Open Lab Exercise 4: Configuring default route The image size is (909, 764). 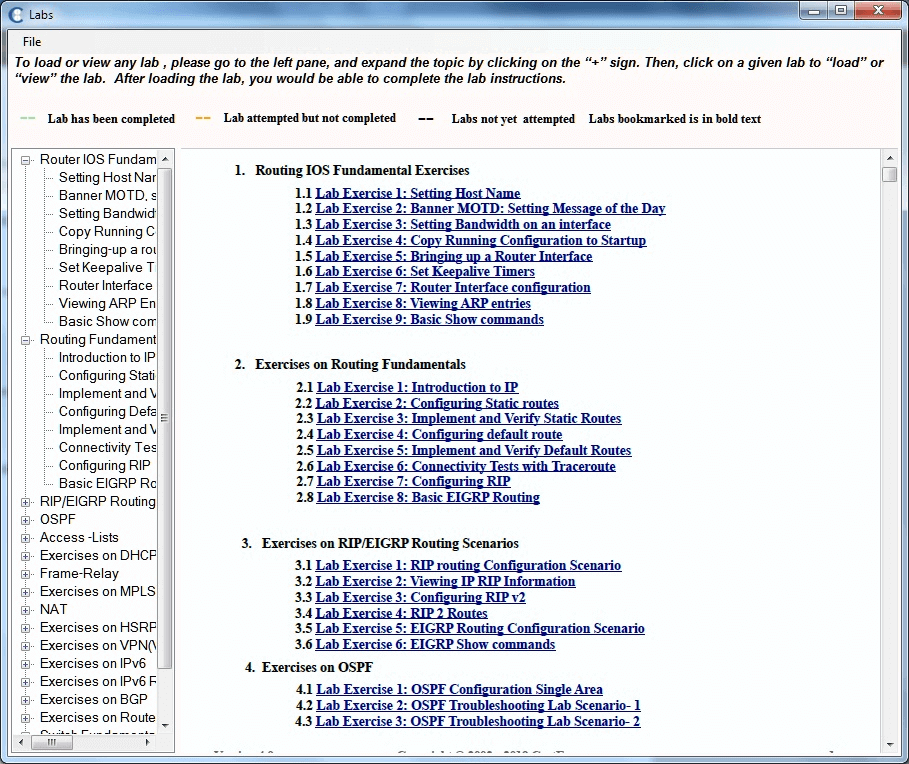[439, 434]
